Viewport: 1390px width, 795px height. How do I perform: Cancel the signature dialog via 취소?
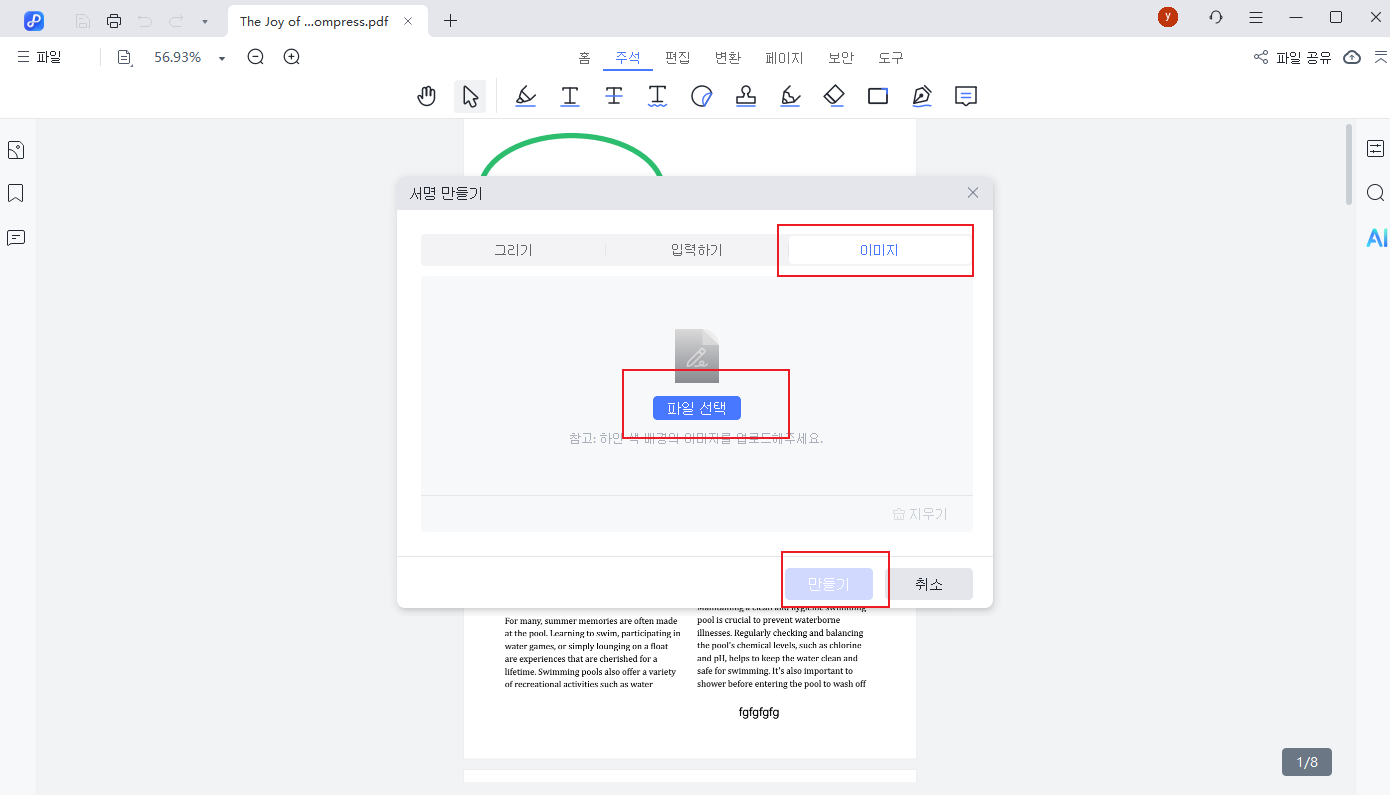coord(929,583)
